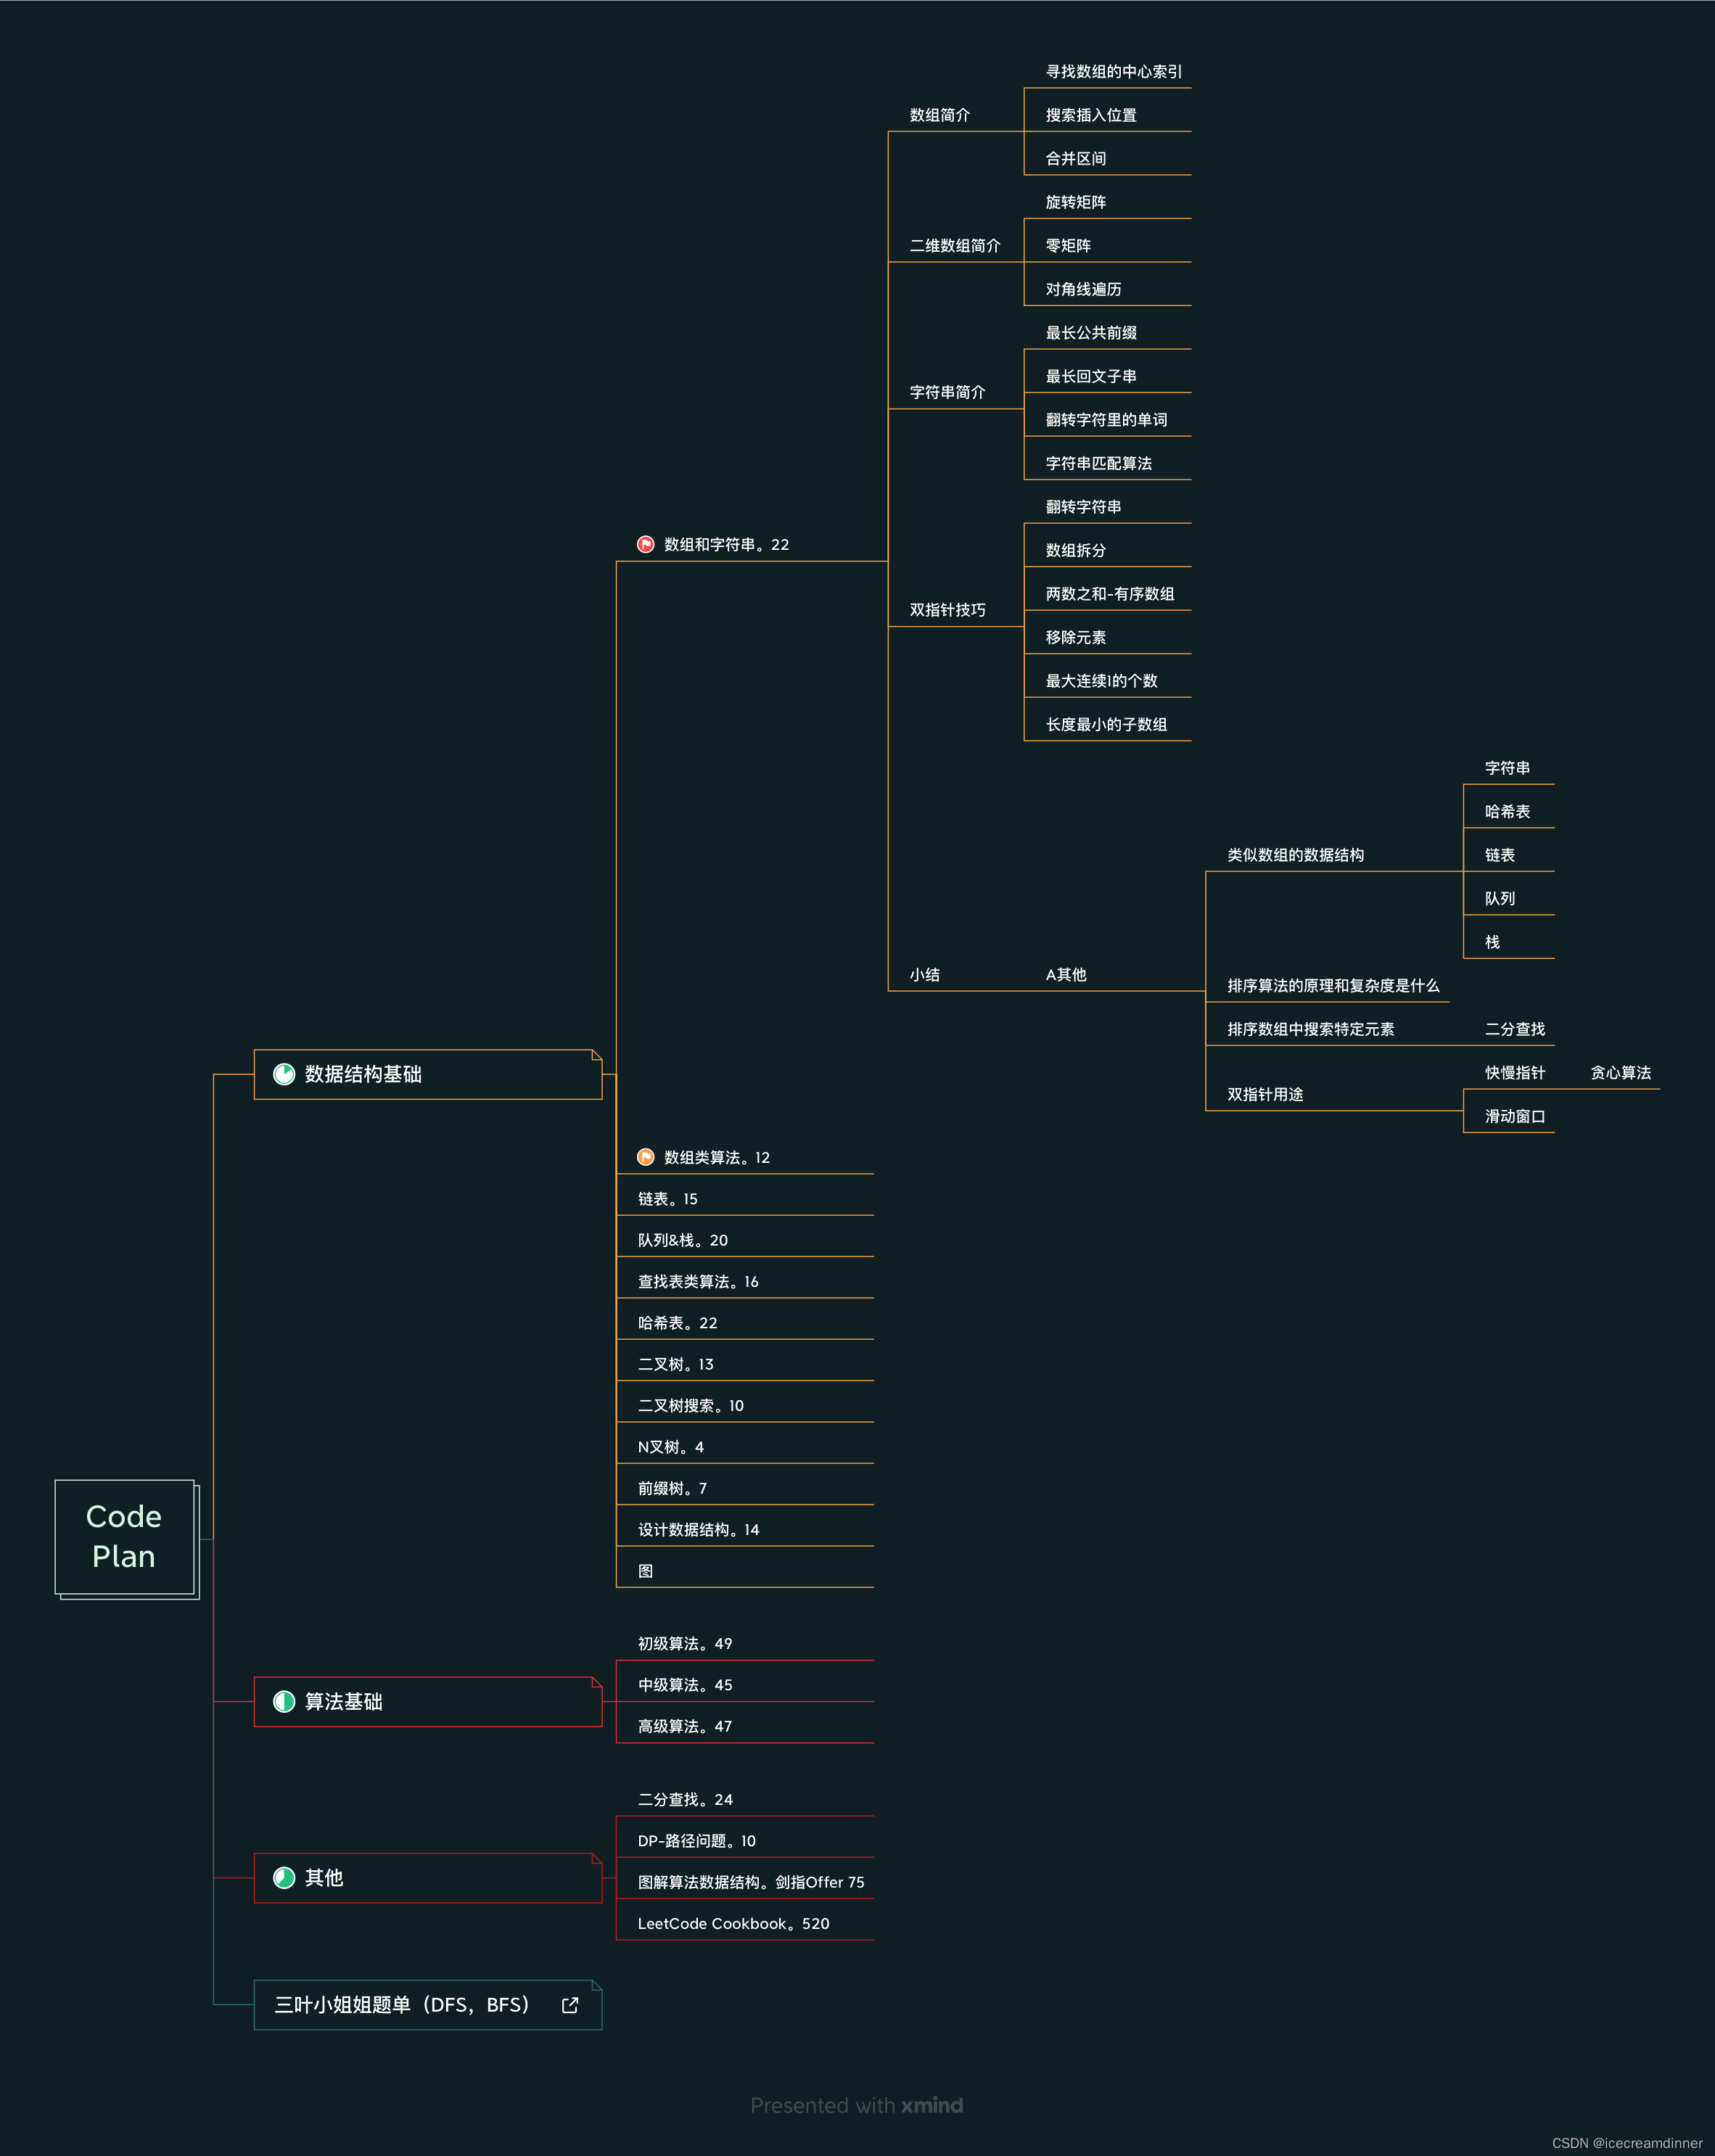Click 中级算法。45 node
Image resolution: width=1715 pixels, height=2156 pixels.
click(x=684, y=1684)
